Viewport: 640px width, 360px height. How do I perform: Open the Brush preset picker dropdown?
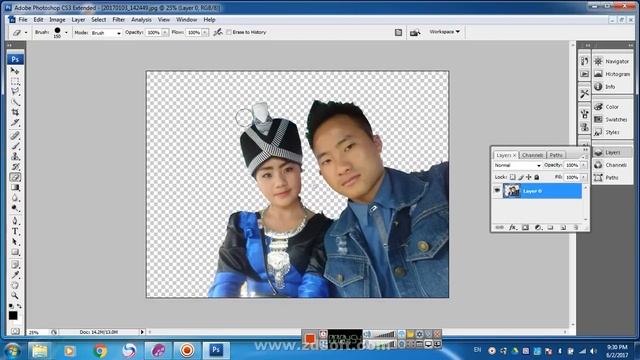point(67,33)
